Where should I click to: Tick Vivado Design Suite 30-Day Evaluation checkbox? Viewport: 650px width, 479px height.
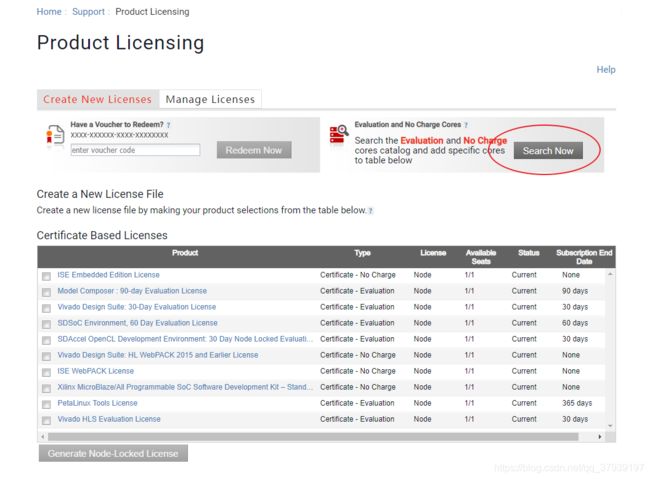46,308
